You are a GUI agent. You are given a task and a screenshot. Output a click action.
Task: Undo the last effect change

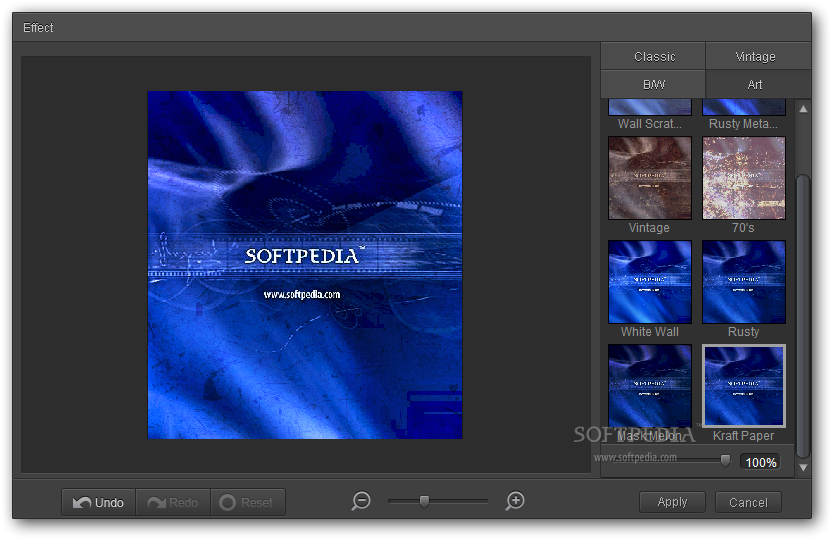click(98, 502)
